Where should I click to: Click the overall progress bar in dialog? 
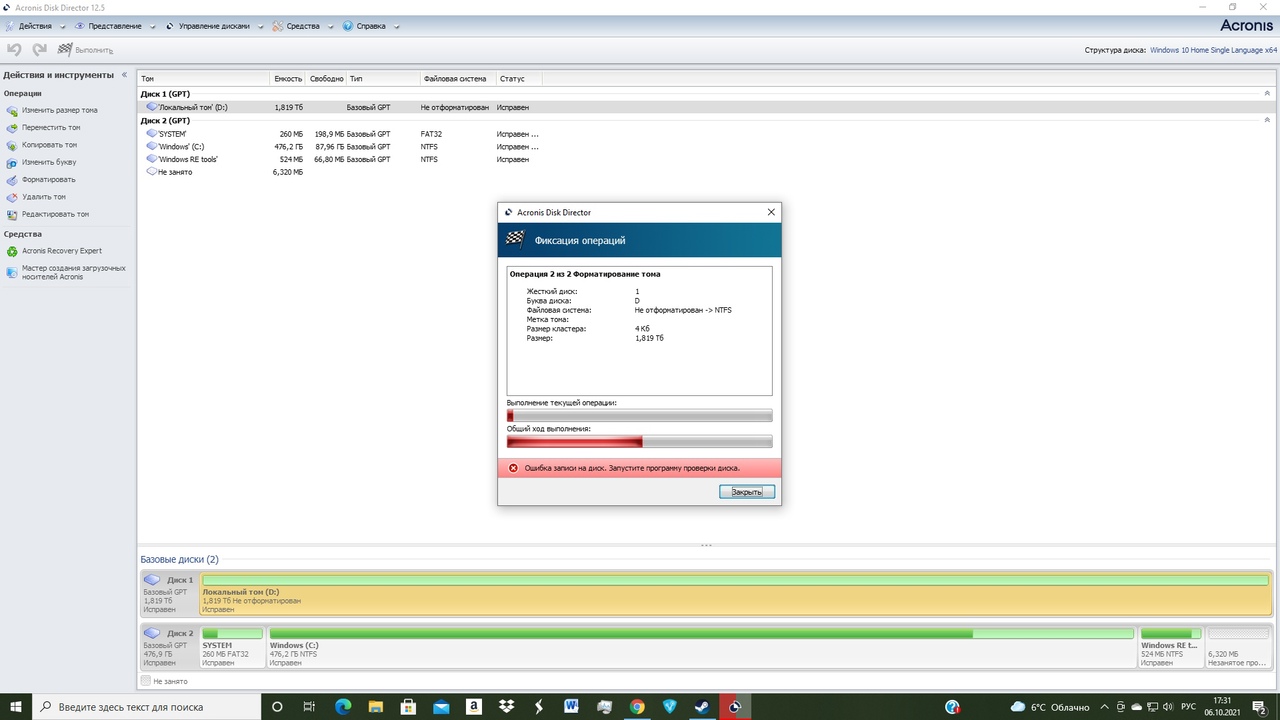tap(640, 442)
